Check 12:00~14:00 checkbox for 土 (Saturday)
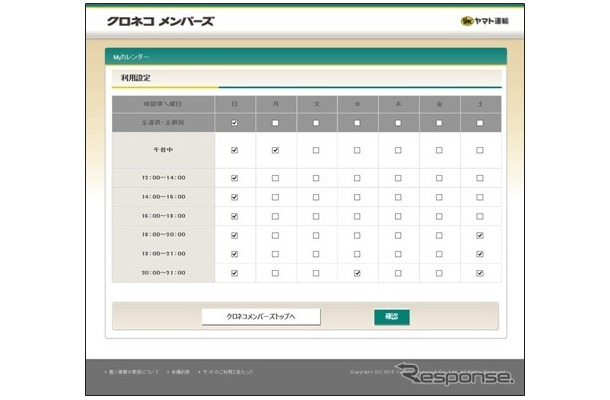 pos(480,178)
